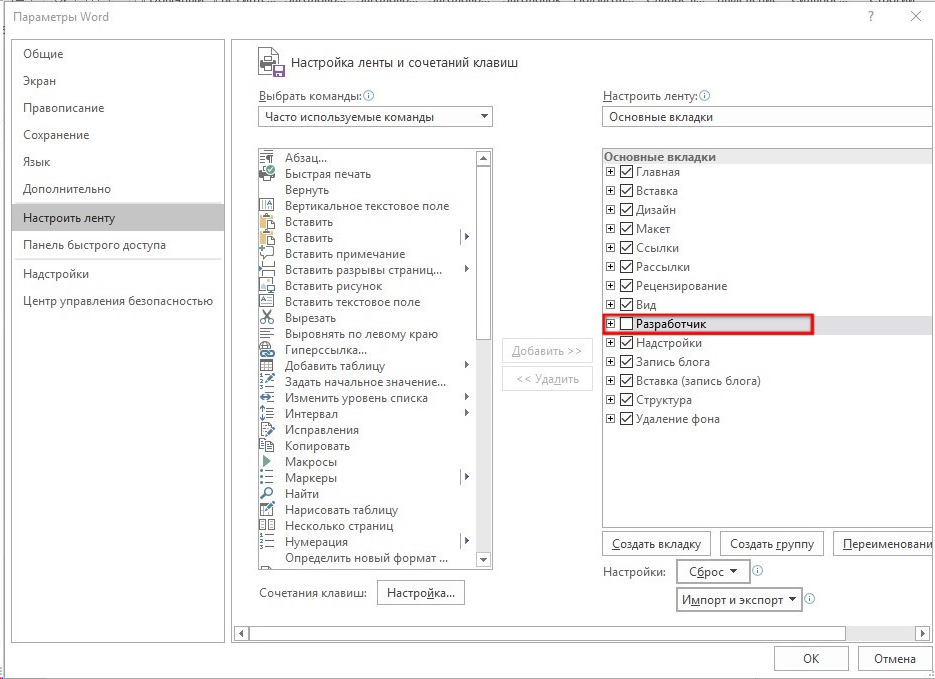Open the Сохранение settings category
The height and width of the screenshot is (679, 935).
(118, 135)
